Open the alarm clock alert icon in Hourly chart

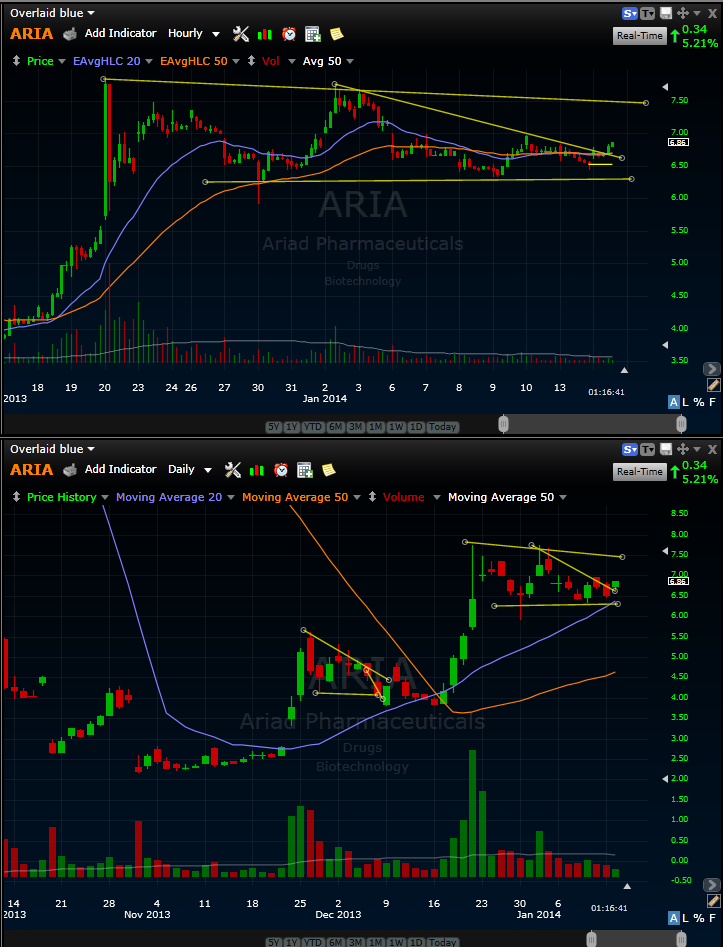(x=289, y=34)
